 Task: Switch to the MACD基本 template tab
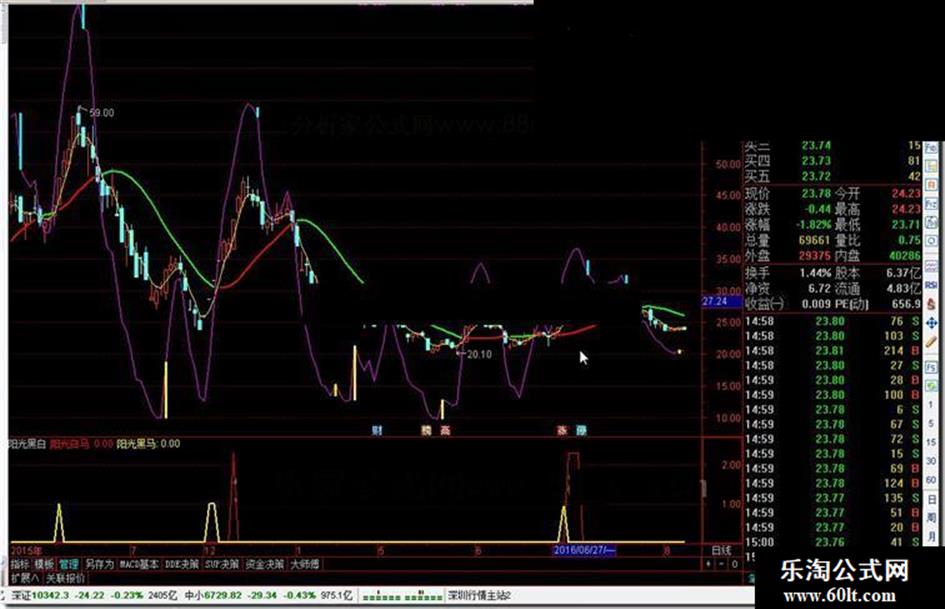139,564
